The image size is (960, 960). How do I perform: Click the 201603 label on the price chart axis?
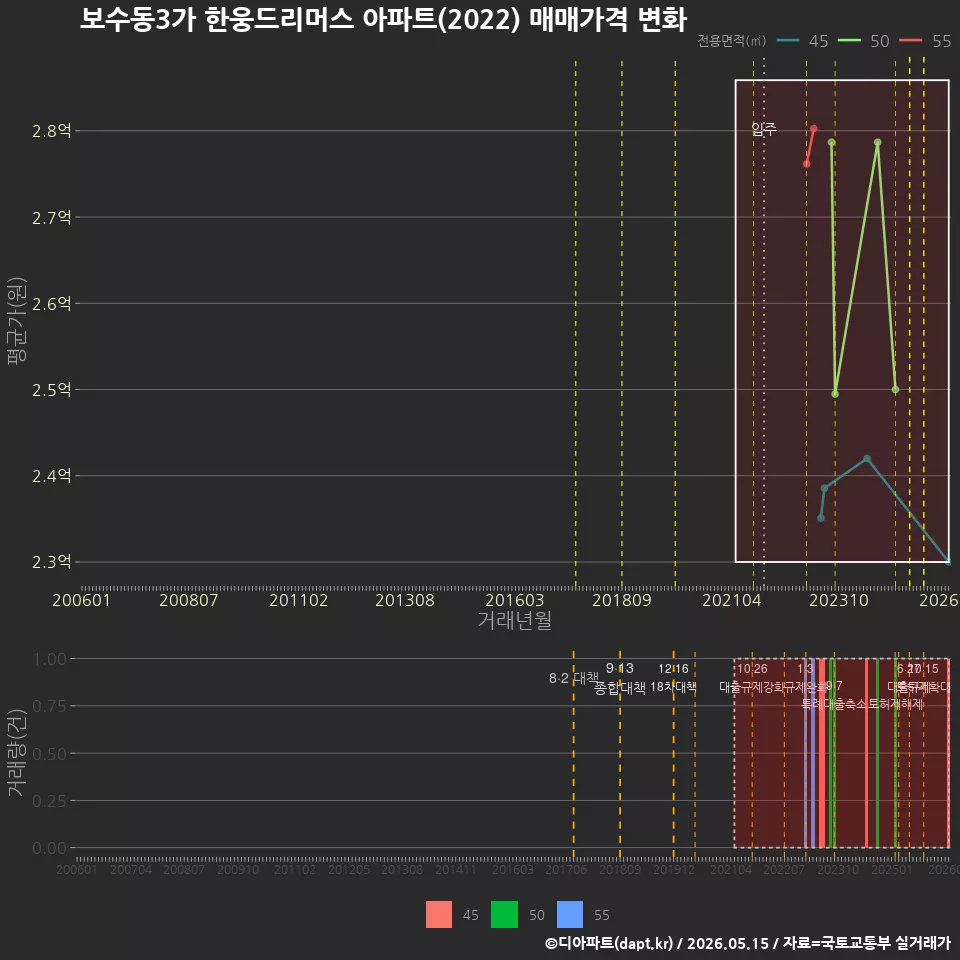(515, 600)
